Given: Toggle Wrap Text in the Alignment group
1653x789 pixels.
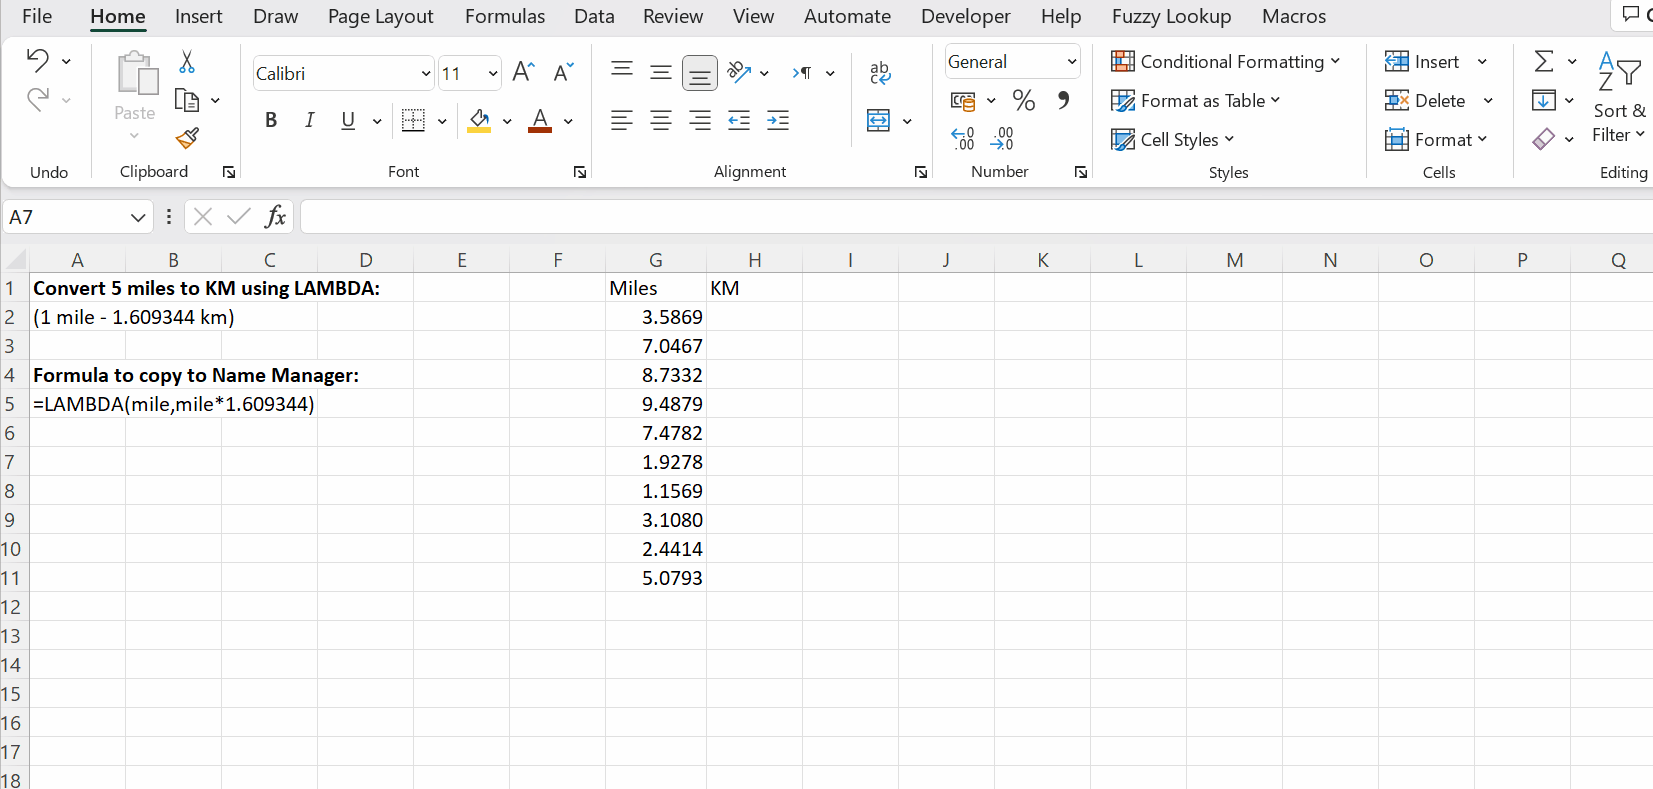Looking at the screenshot, I should [x=880, y=72].
